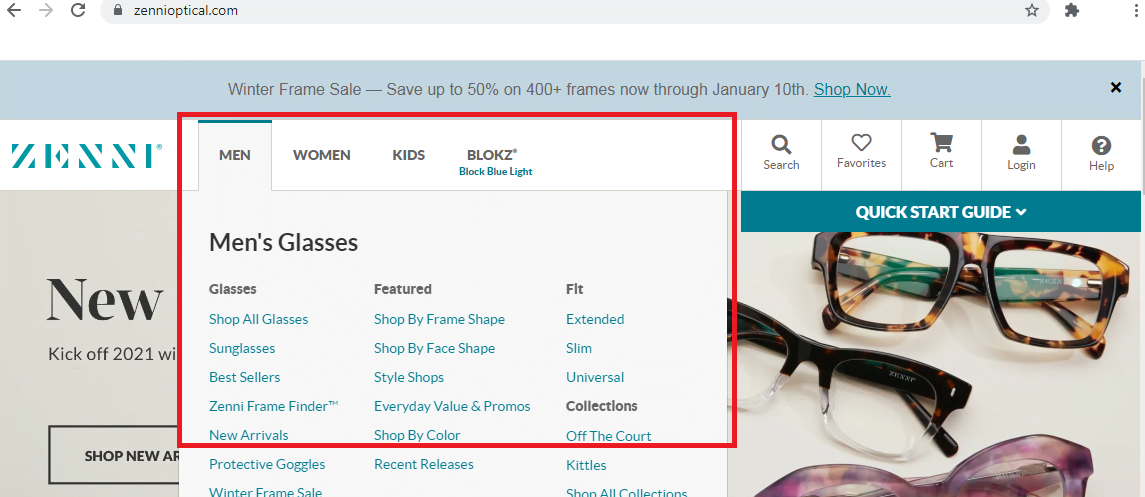The height and width of the screenshot is (497, 1145).
Task: Reload the page with refresh icon
Action: click(78, 10)
